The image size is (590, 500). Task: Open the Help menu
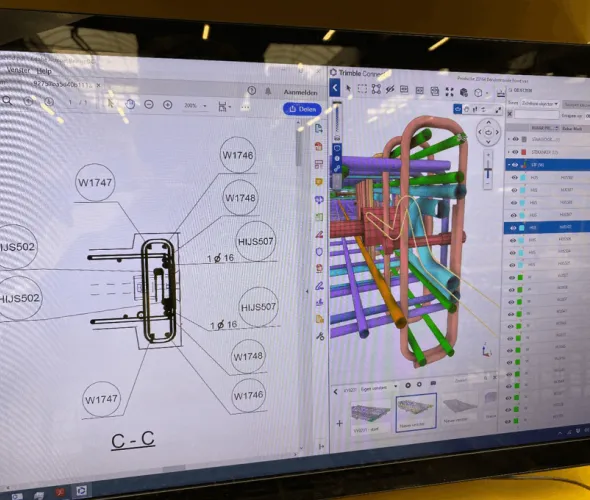pyautogui.click(x=44, y=71)
